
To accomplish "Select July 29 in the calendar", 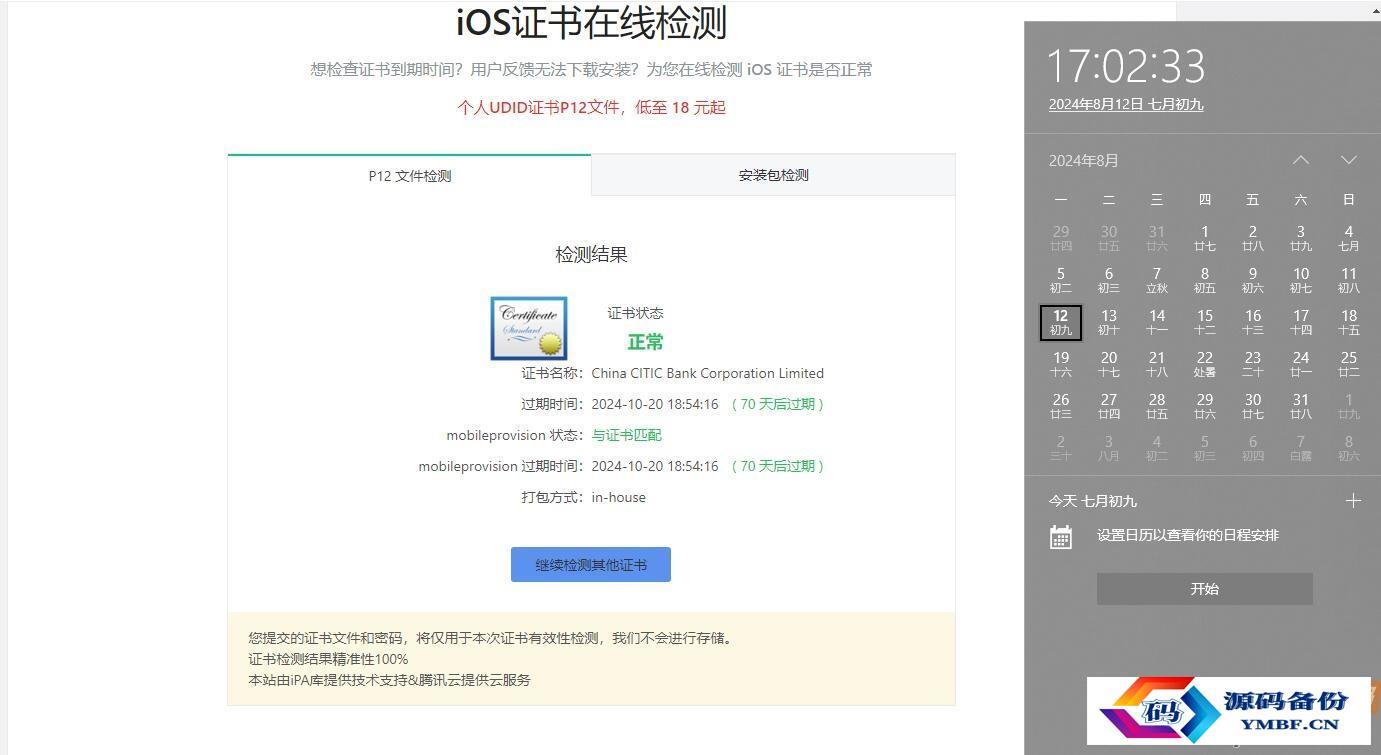I will coord(1060,238).
